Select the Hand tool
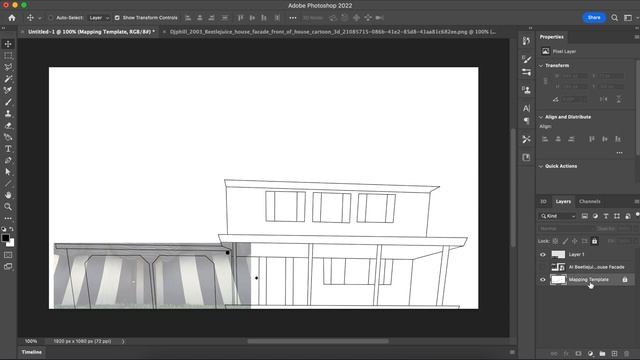Screen dimensions: 640x360 pyautogui.click(x=8, y=195)
